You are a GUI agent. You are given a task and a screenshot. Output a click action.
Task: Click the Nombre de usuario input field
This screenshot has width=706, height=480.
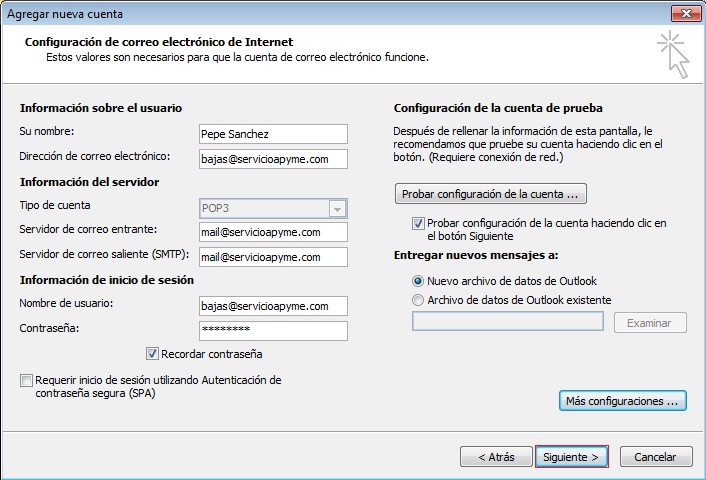pyautogui.click(x=273, y=306)
